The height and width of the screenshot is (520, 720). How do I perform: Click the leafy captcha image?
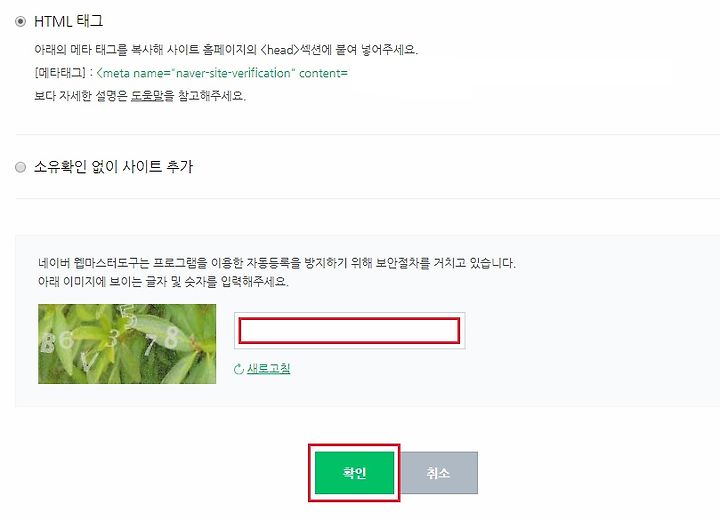(x=127, y=344)
